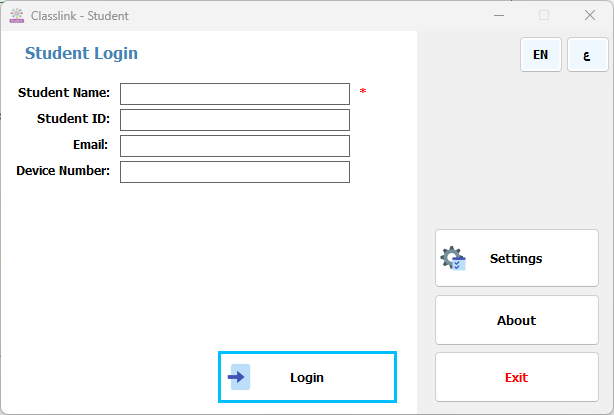Click the Device Number label
The image size is (614, 415).
pyautogui.click(x=63, y=171)
